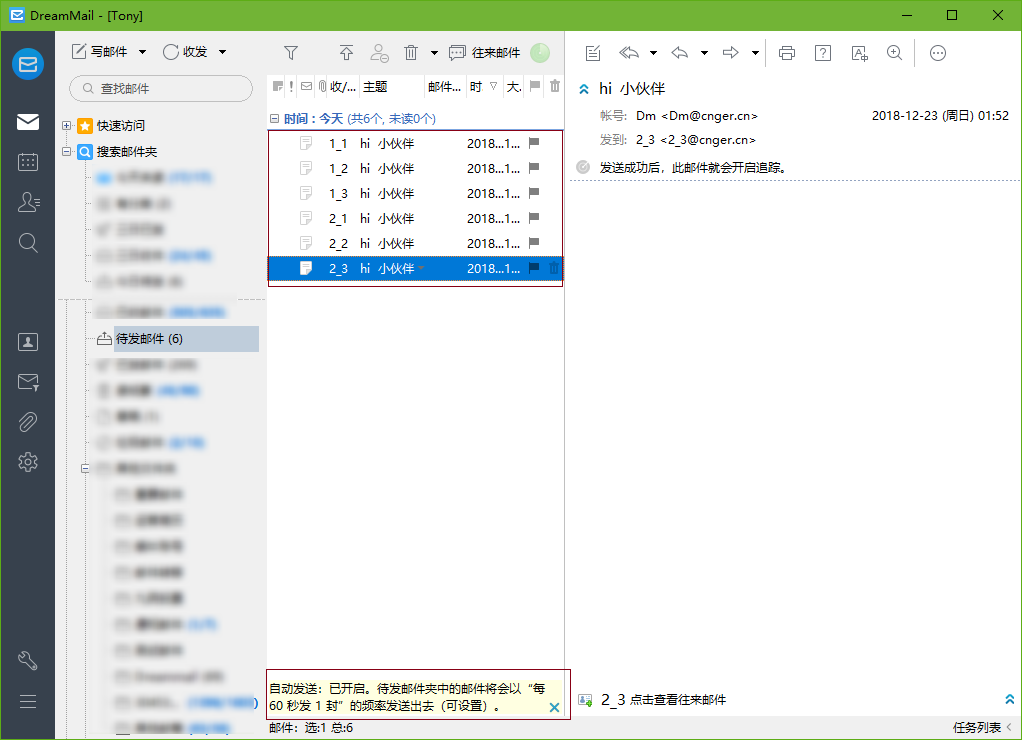Open the contacts list icon in the sidebar
This screenshot has height=740, width=1022.
click(28, 202)
